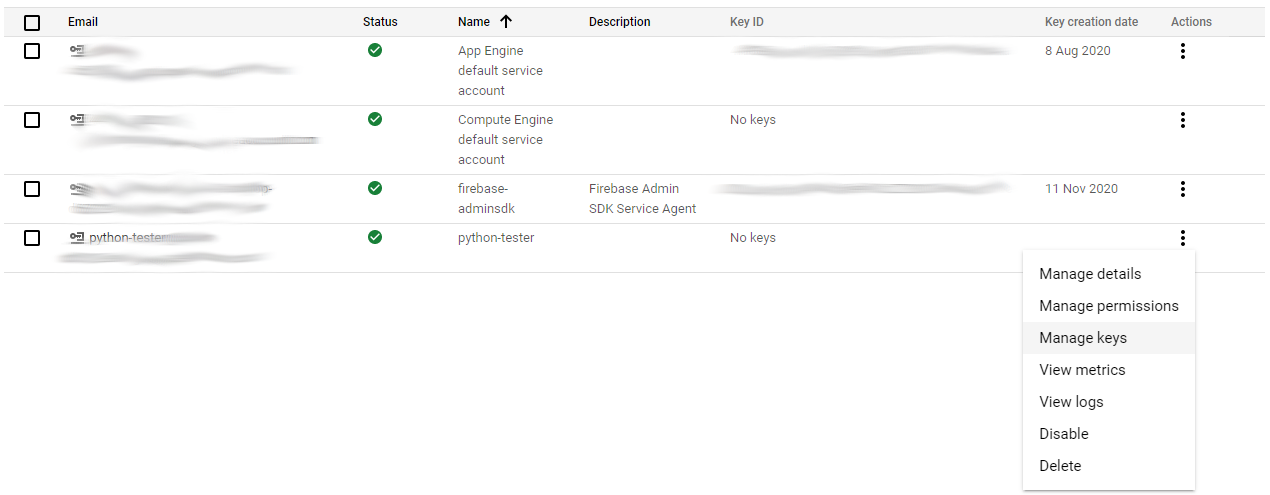Choose Manage permissions from context menu
Image resolution: width=1270 pixels, height=495 pixels.
pyautogui.click(x=1109, y=306)
